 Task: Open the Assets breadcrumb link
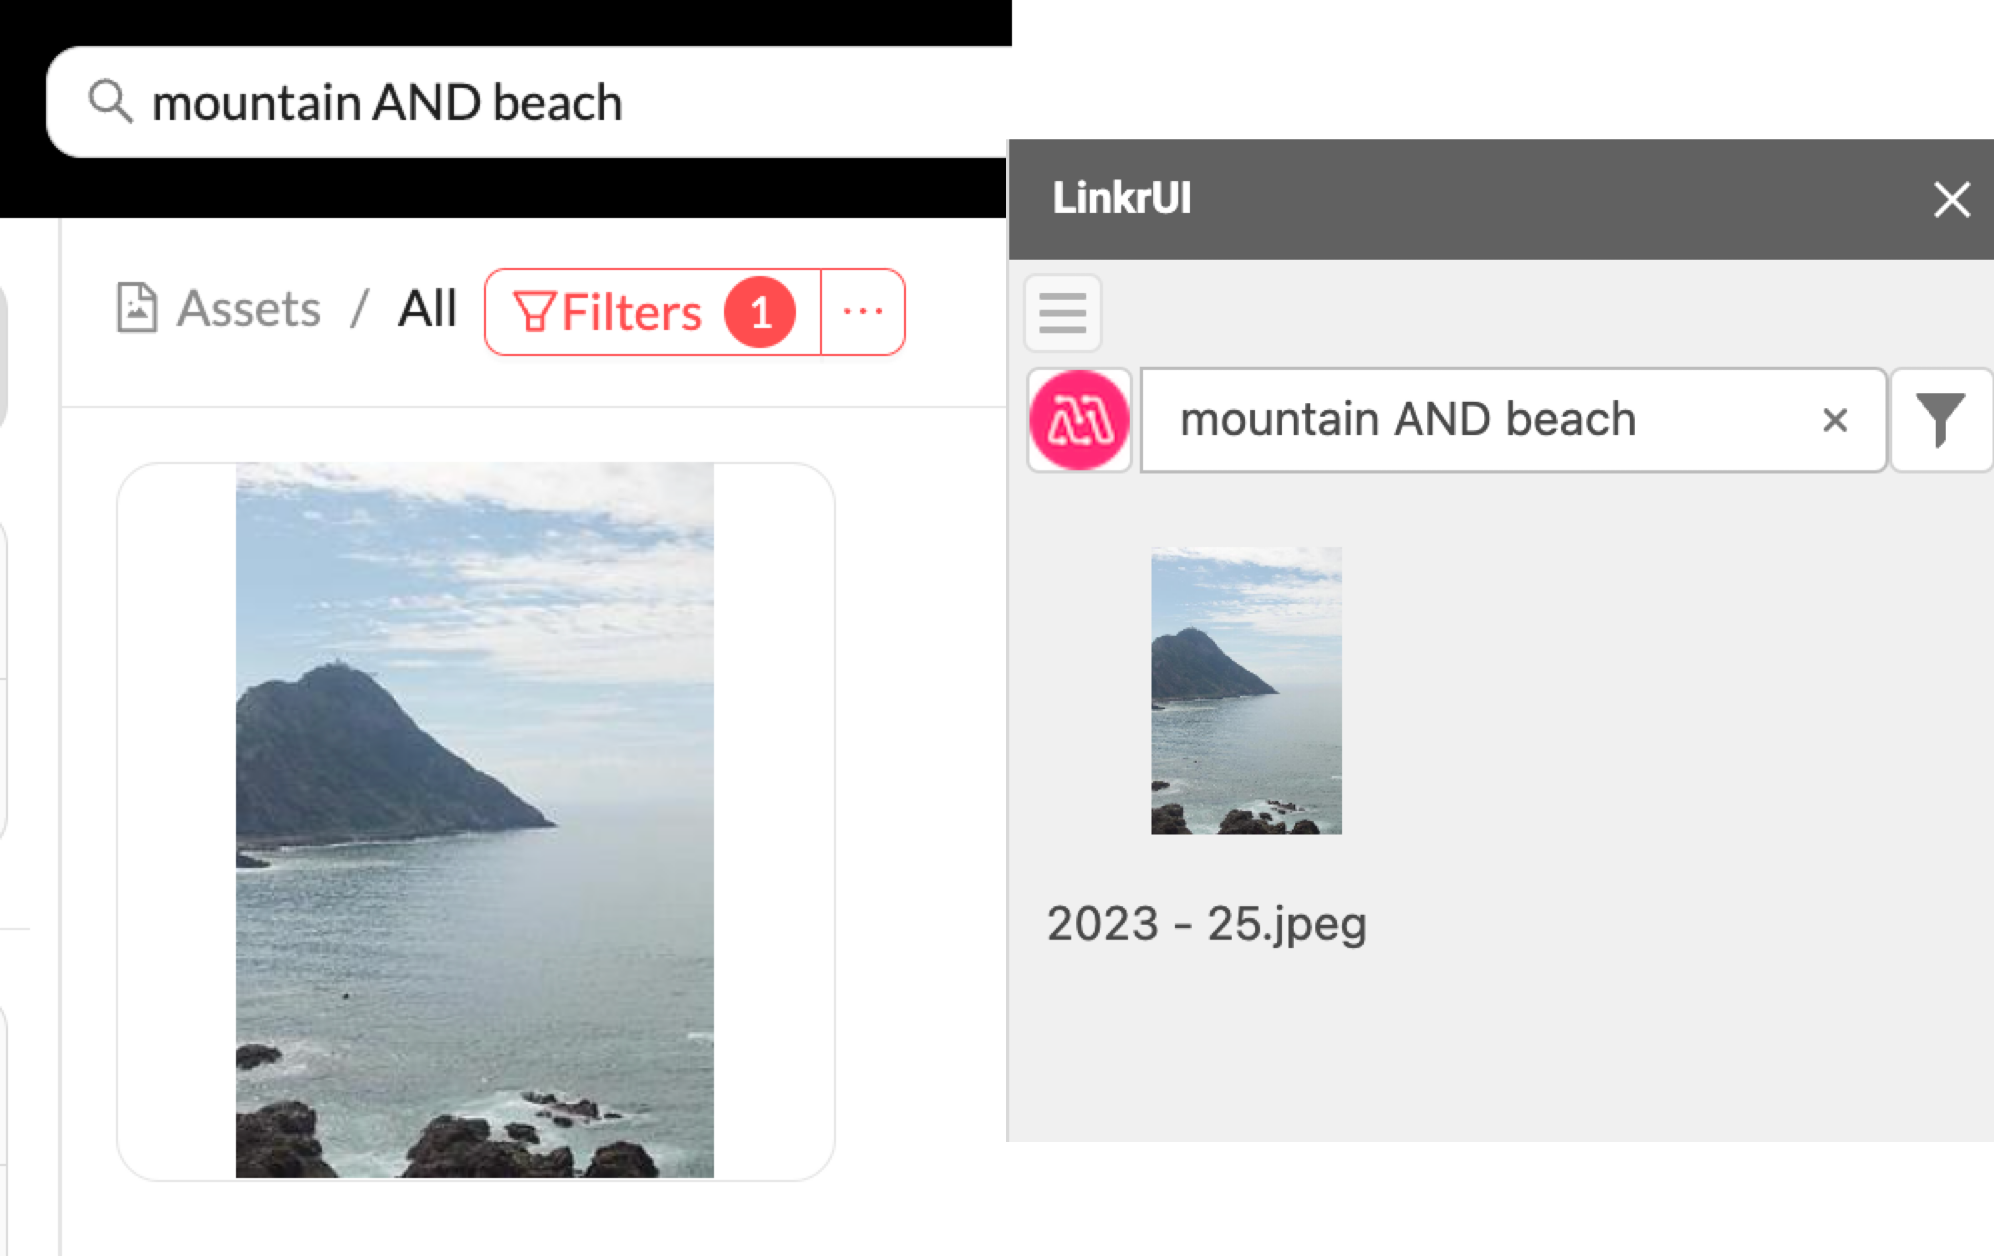249,309
